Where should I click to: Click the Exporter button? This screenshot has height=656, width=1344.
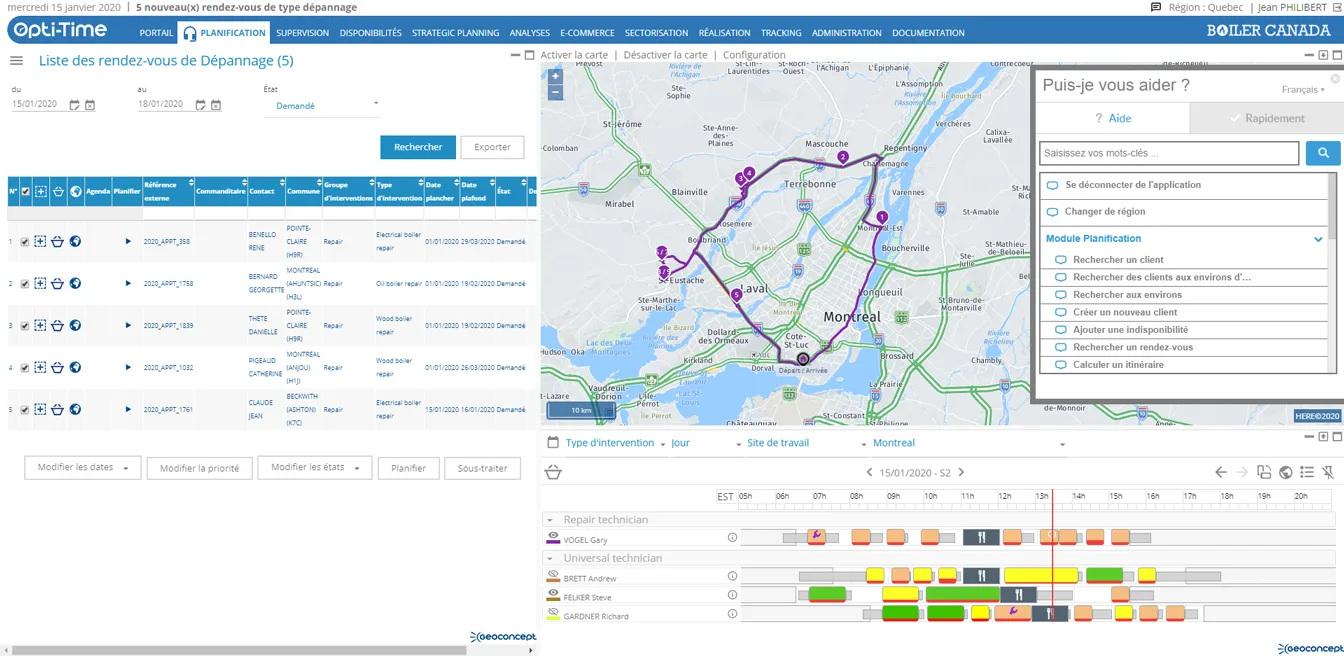[492, 147]
